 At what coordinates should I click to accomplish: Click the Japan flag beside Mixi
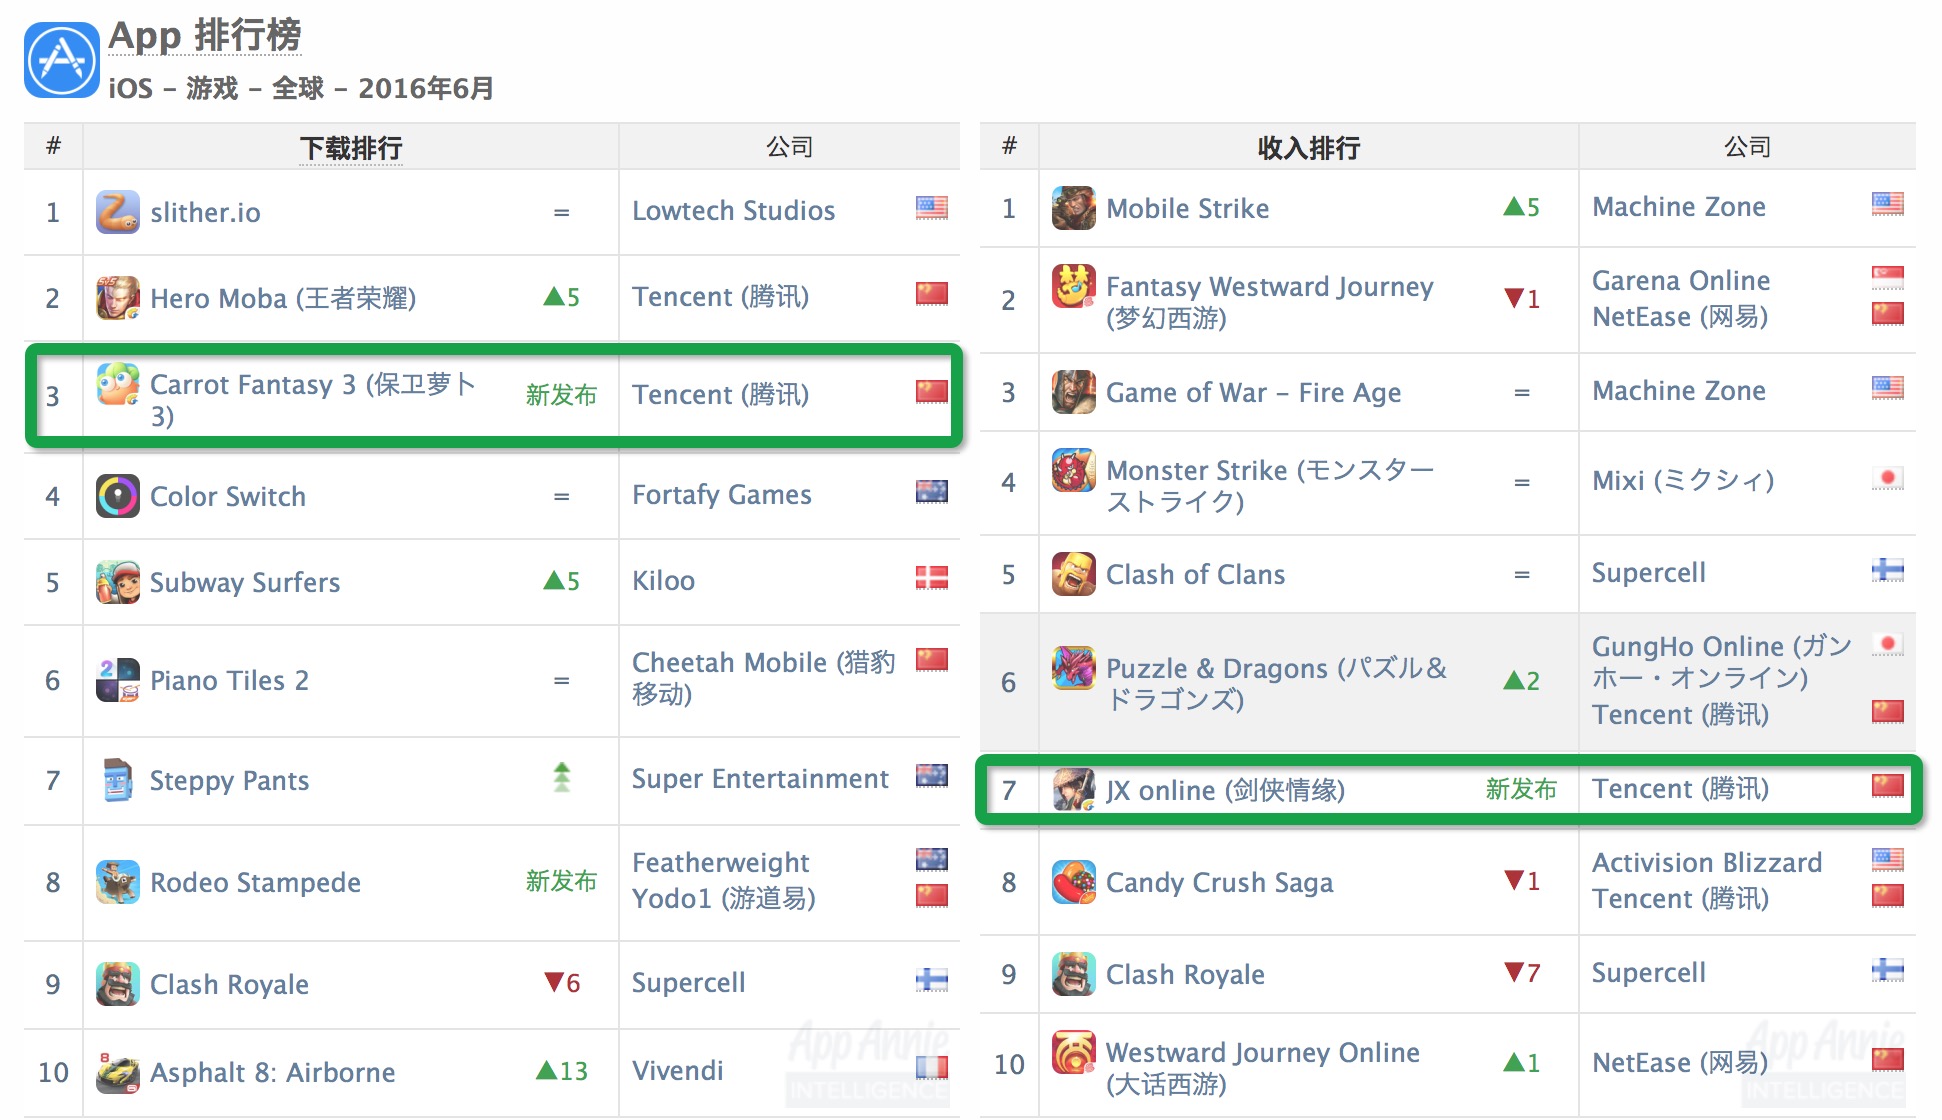1887,478
